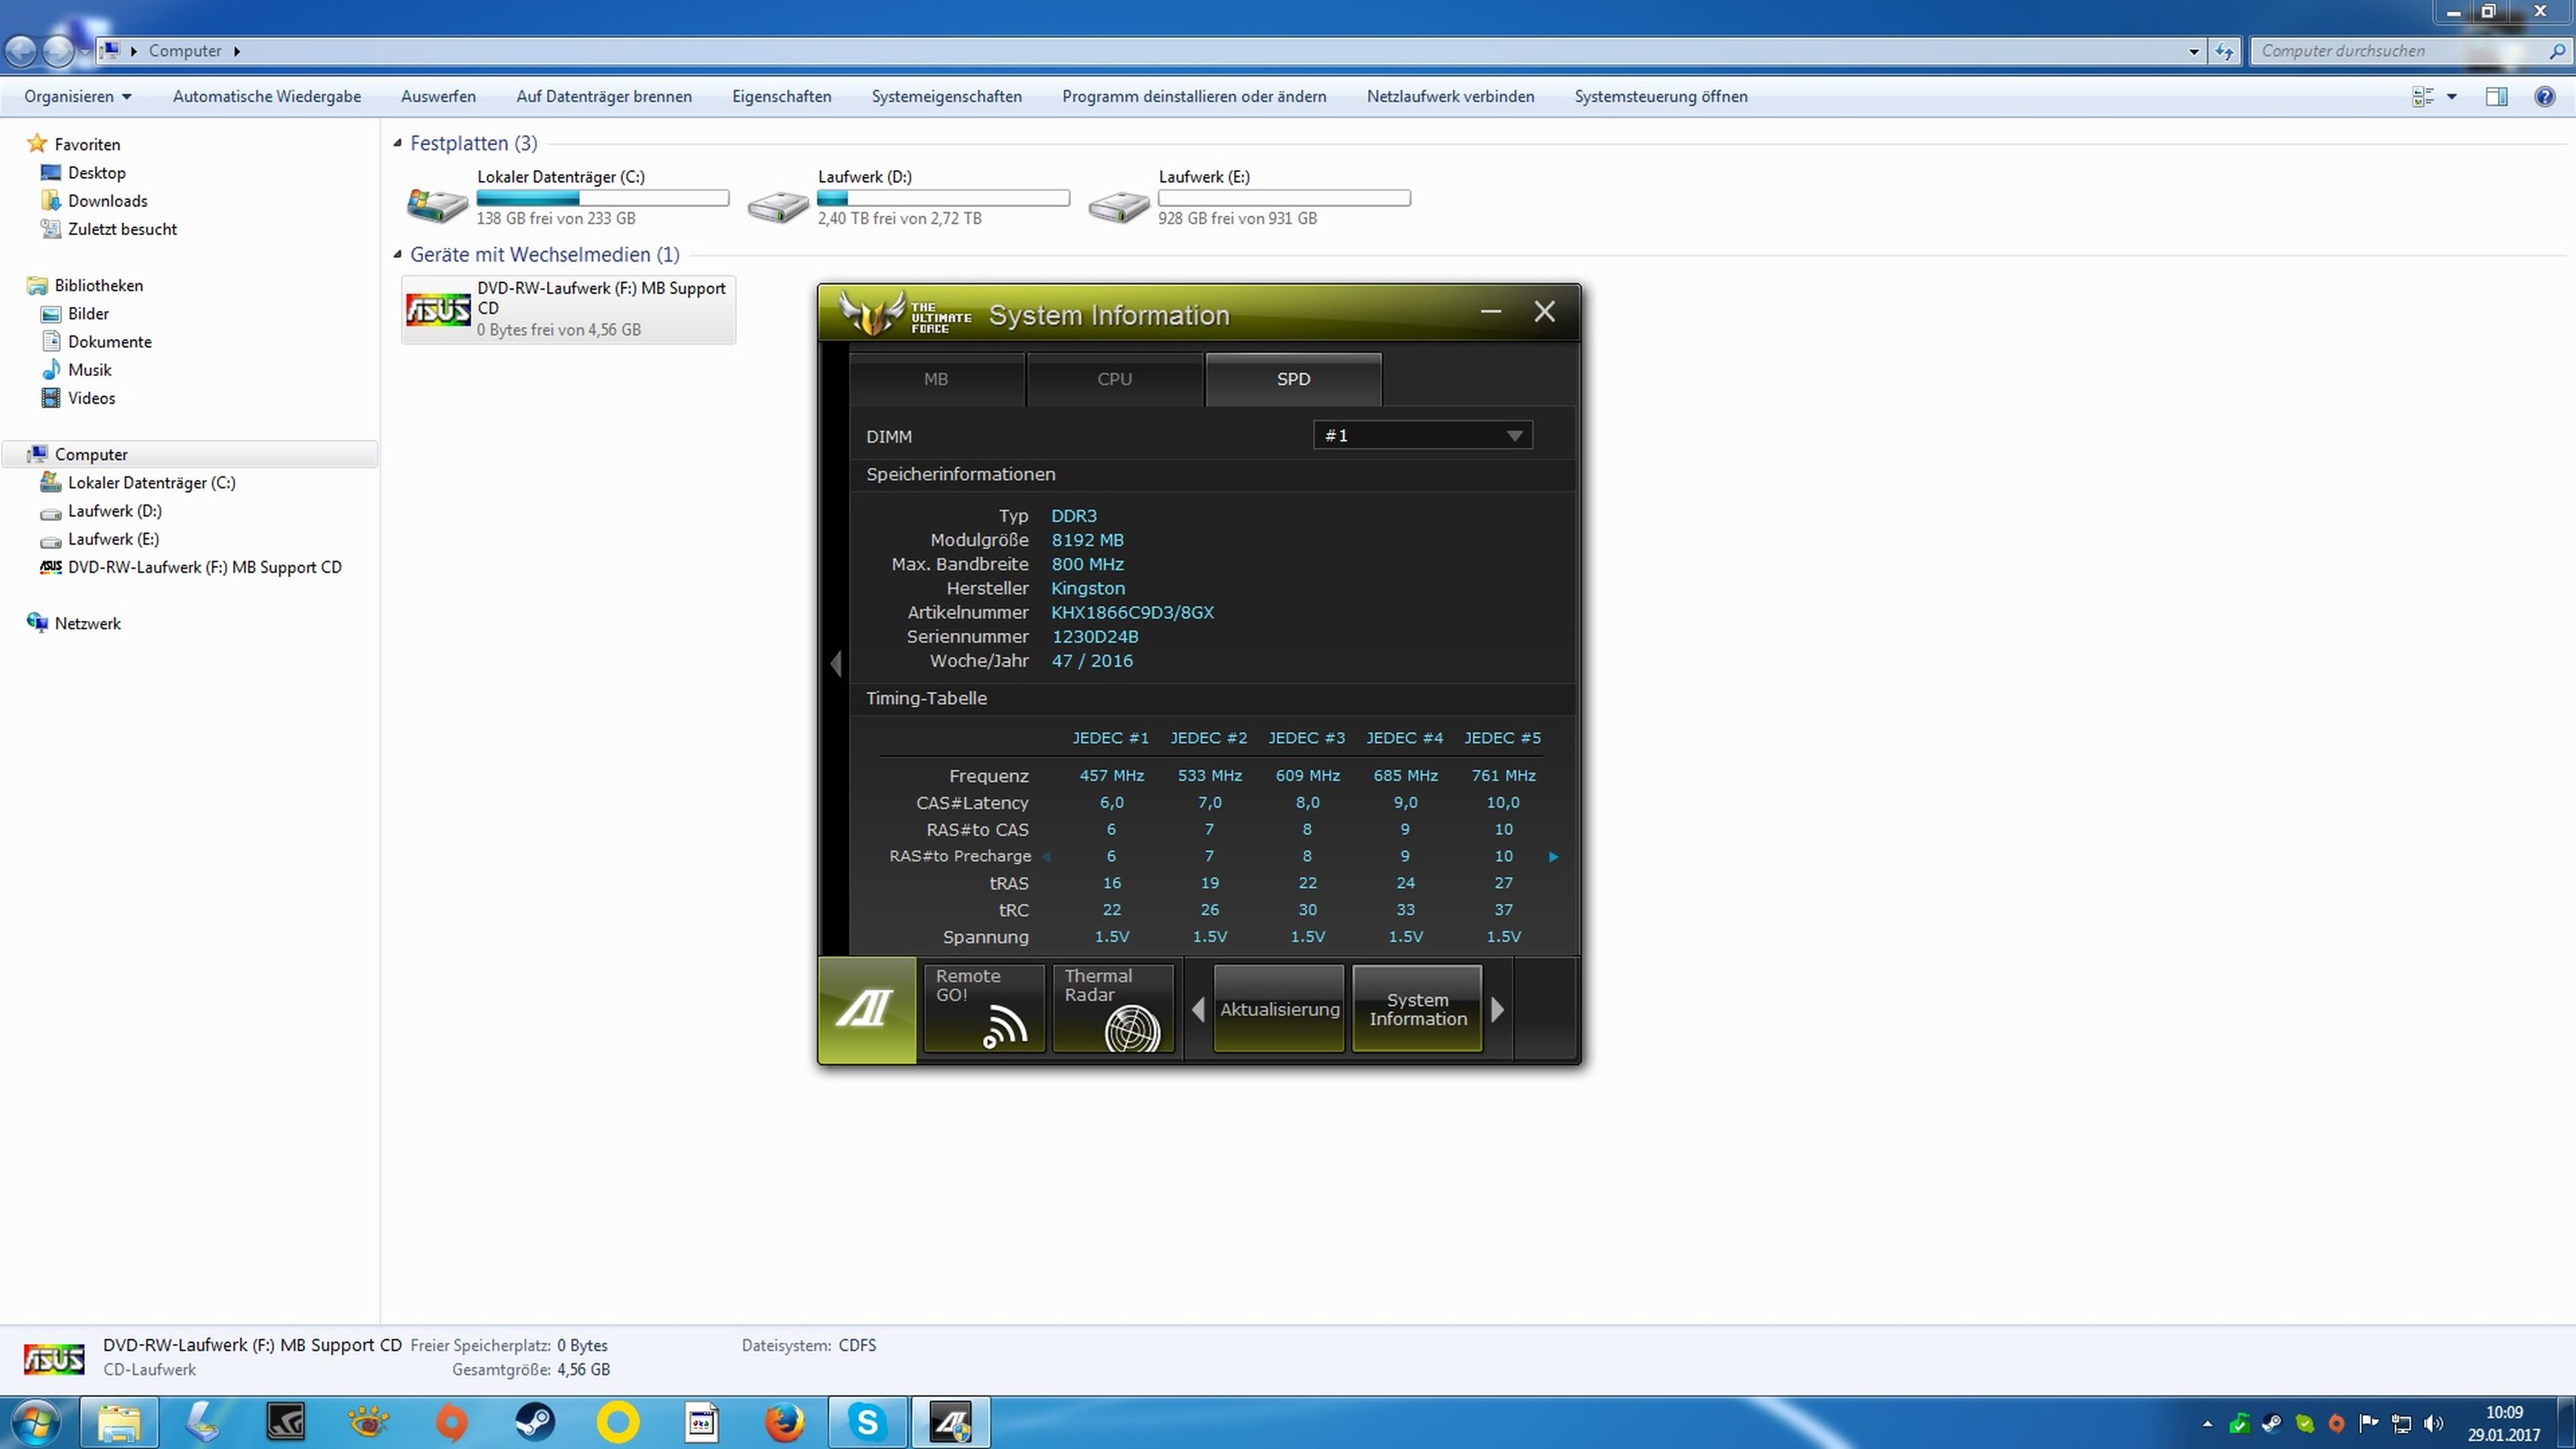Click the AI Suite logo button
This screenshot has width=2576, height=1449.
click(866, 1010)
